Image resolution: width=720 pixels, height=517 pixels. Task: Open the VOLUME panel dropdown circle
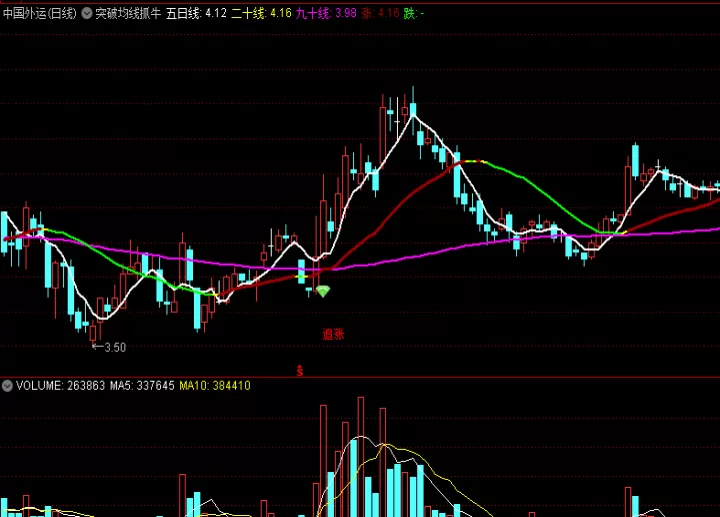7,386
